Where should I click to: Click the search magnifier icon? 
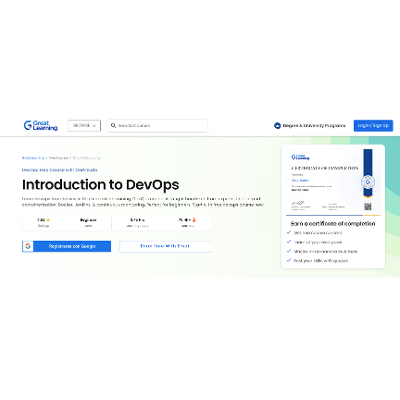(x=113, y=126)
